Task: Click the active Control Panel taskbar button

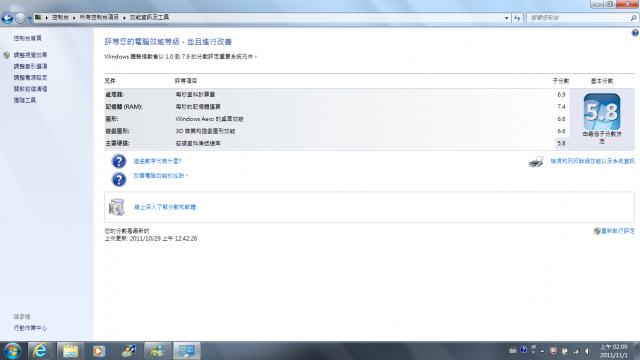Action: (x=187, y=351)
